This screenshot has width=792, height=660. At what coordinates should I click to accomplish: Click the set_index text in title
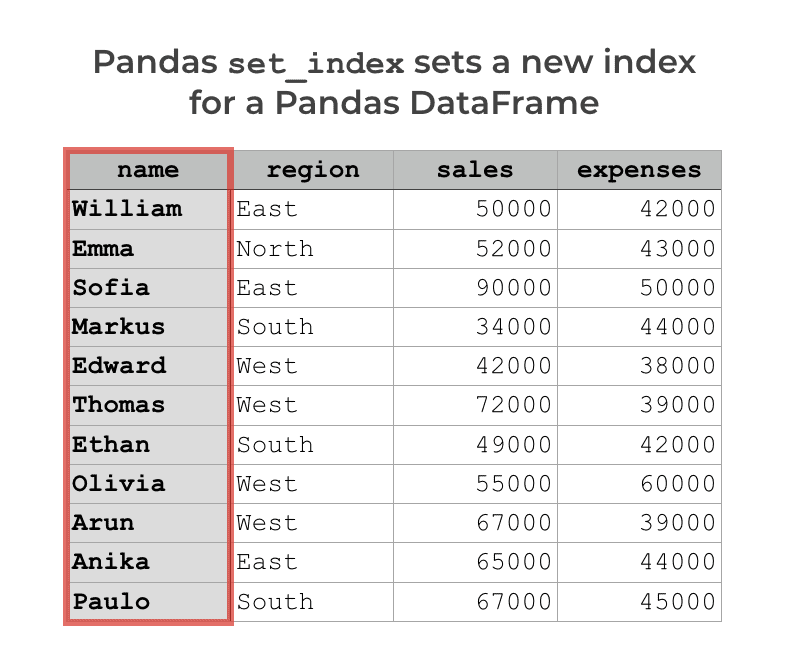[316, 65]
